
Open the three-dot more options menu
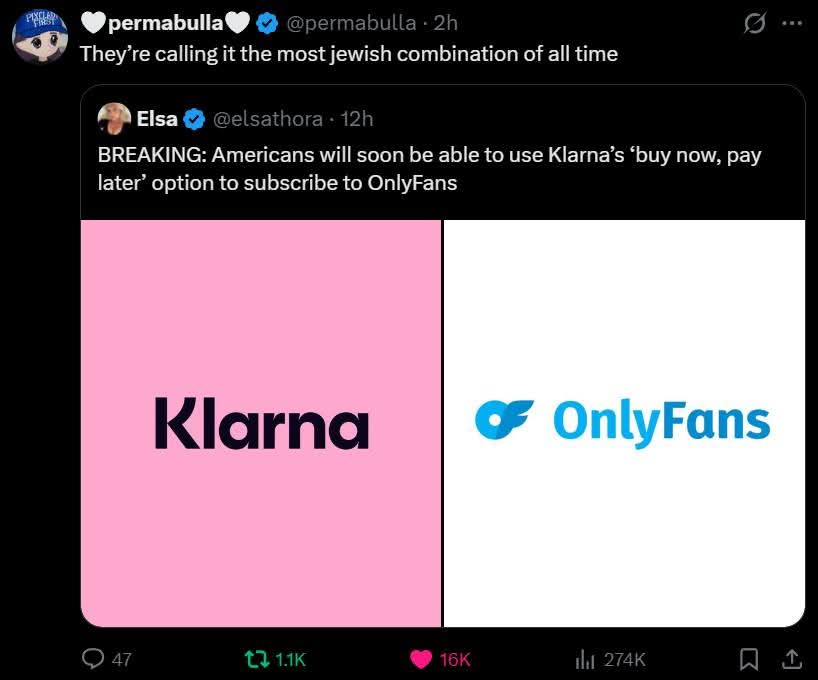791,23
